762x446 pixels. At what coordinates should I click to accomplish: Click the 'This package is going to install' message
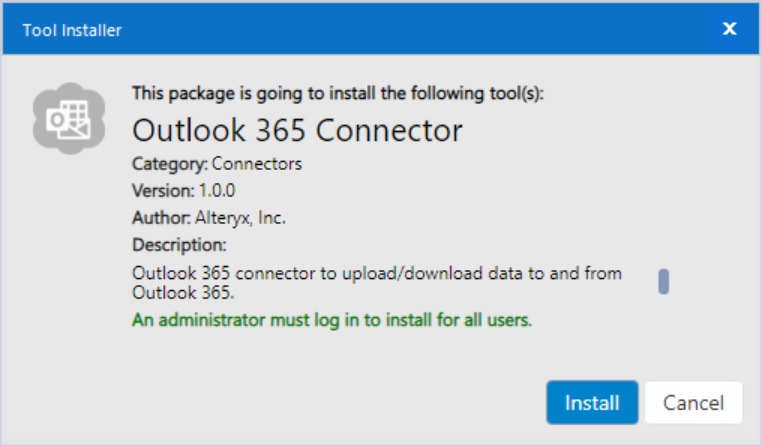coord(338,93)
